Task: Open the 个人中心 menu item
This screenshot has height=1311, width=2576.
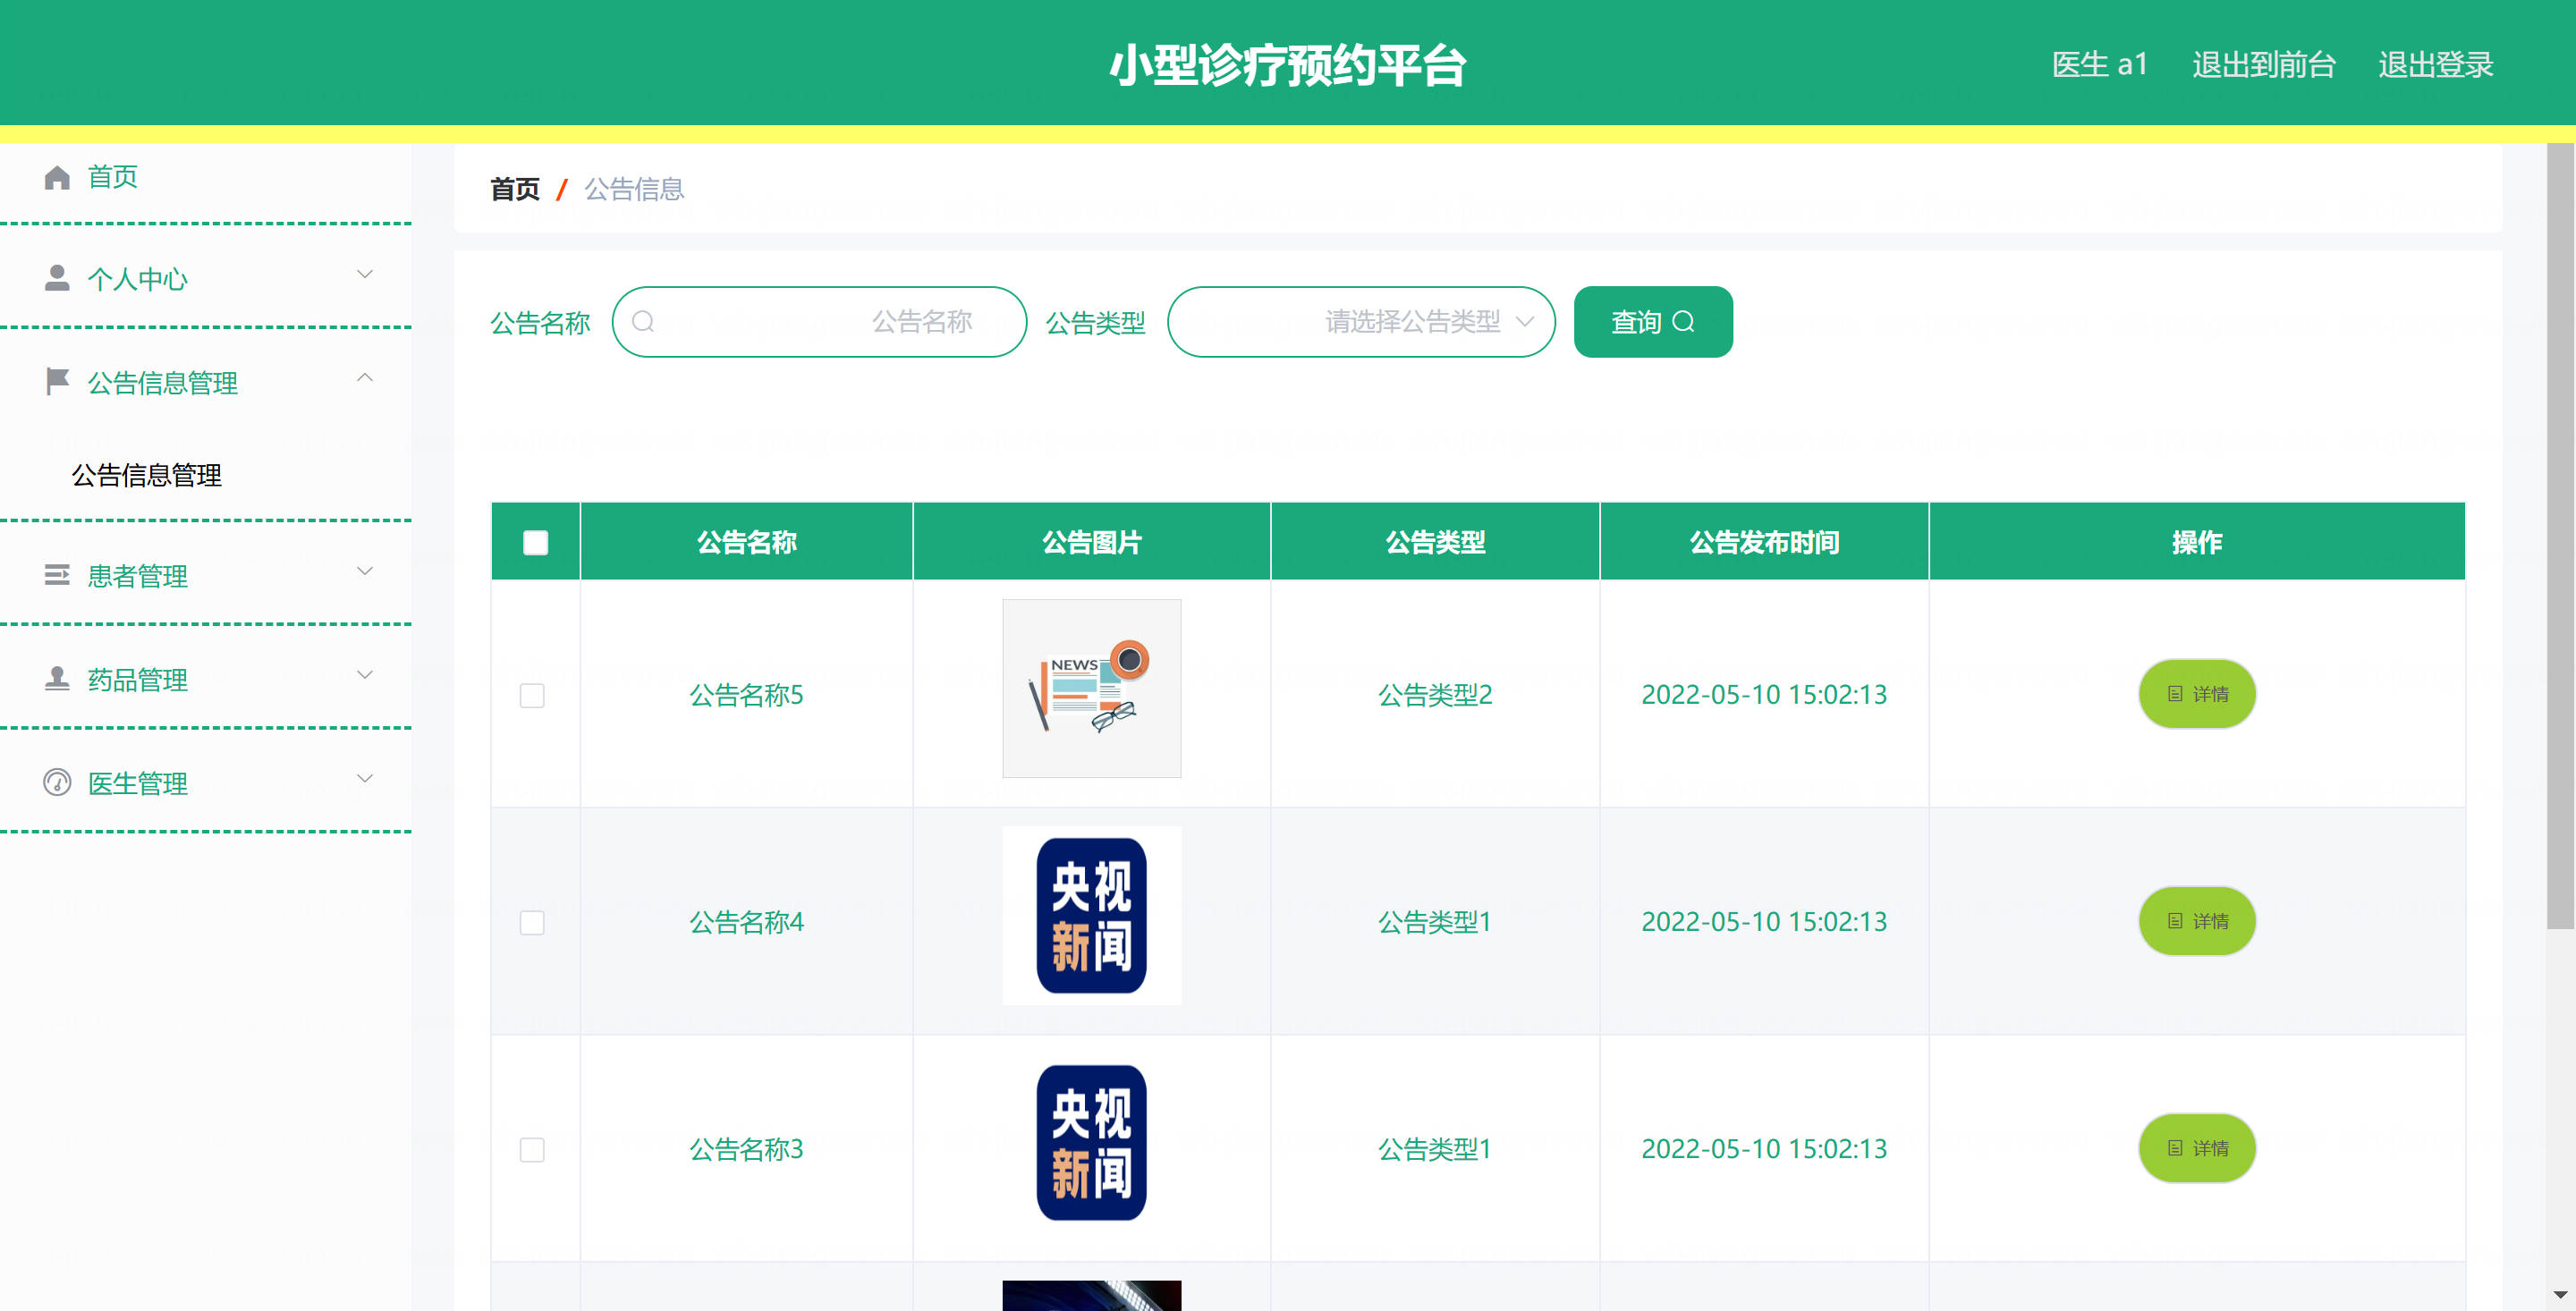Action: 206,278
